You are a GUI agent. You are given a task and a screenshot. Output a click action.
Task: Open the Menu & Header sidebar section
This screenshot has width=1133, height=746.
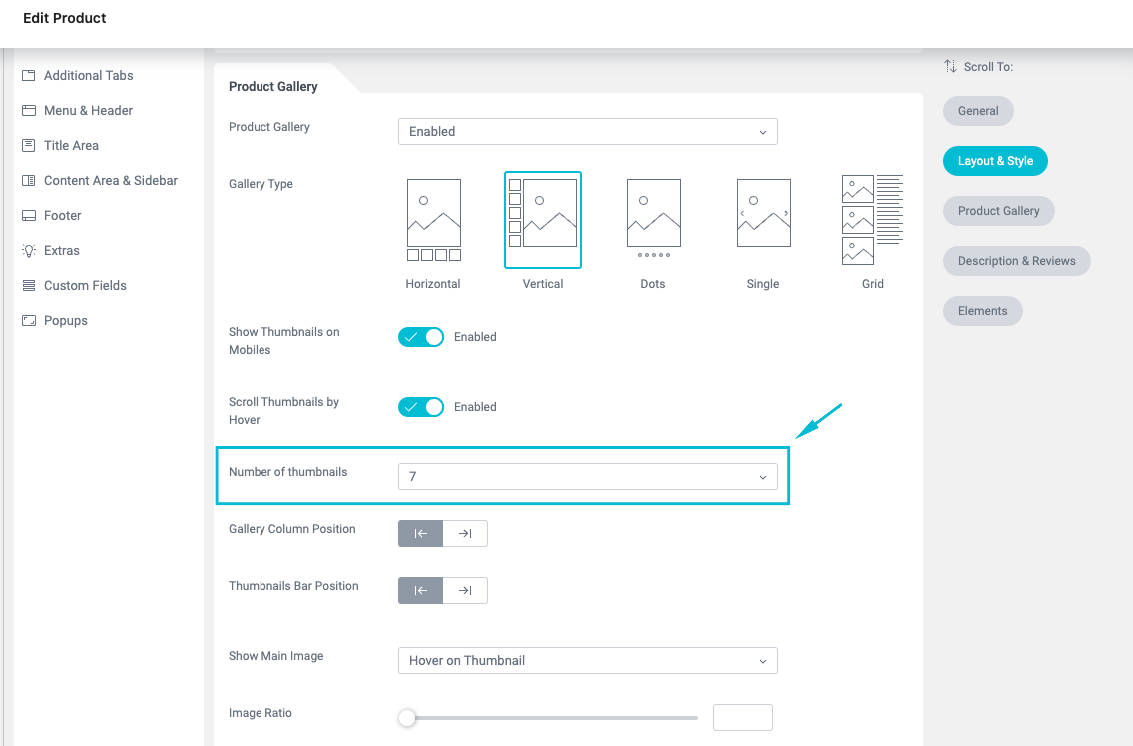[x=88, y=111]
